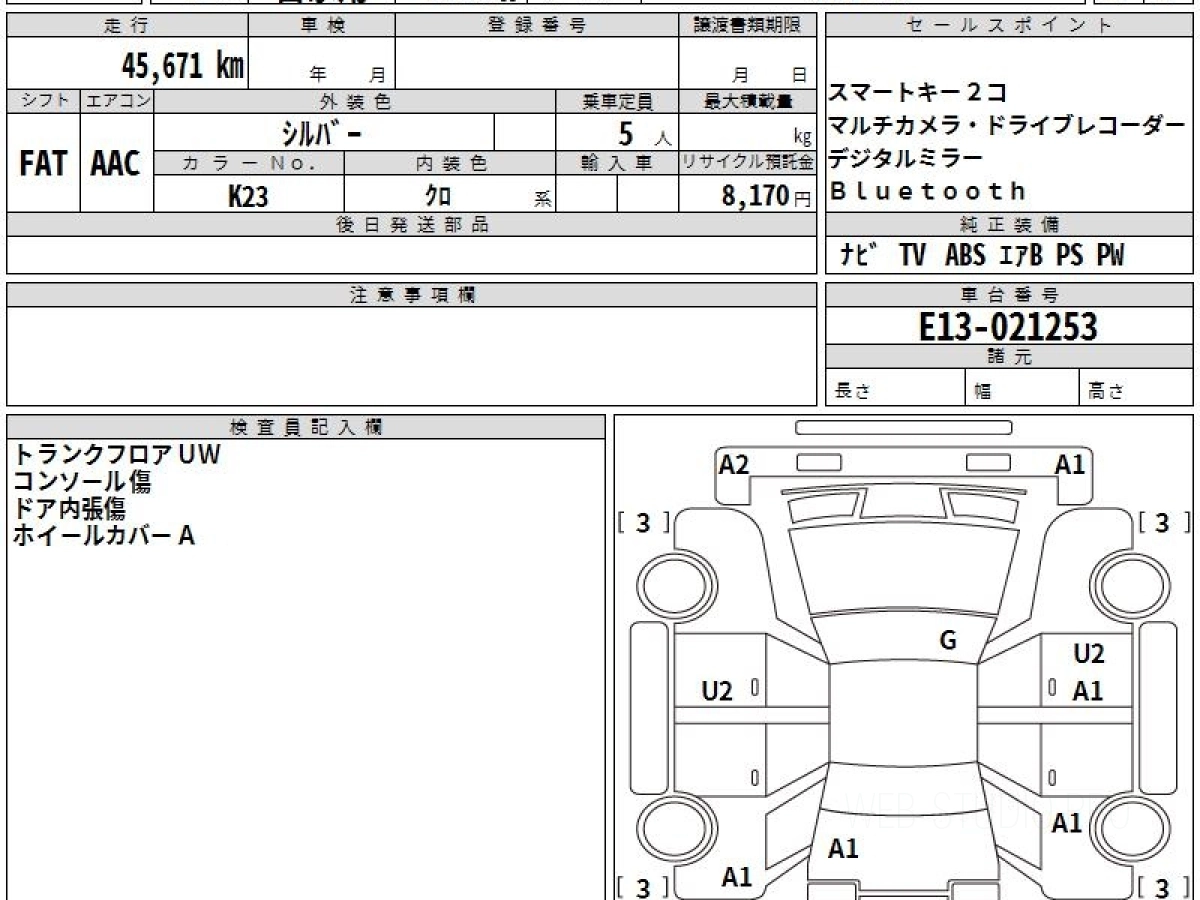Click the FAT shift type cell
This screenshot has height=900, width=1200.
pos(43,164)
